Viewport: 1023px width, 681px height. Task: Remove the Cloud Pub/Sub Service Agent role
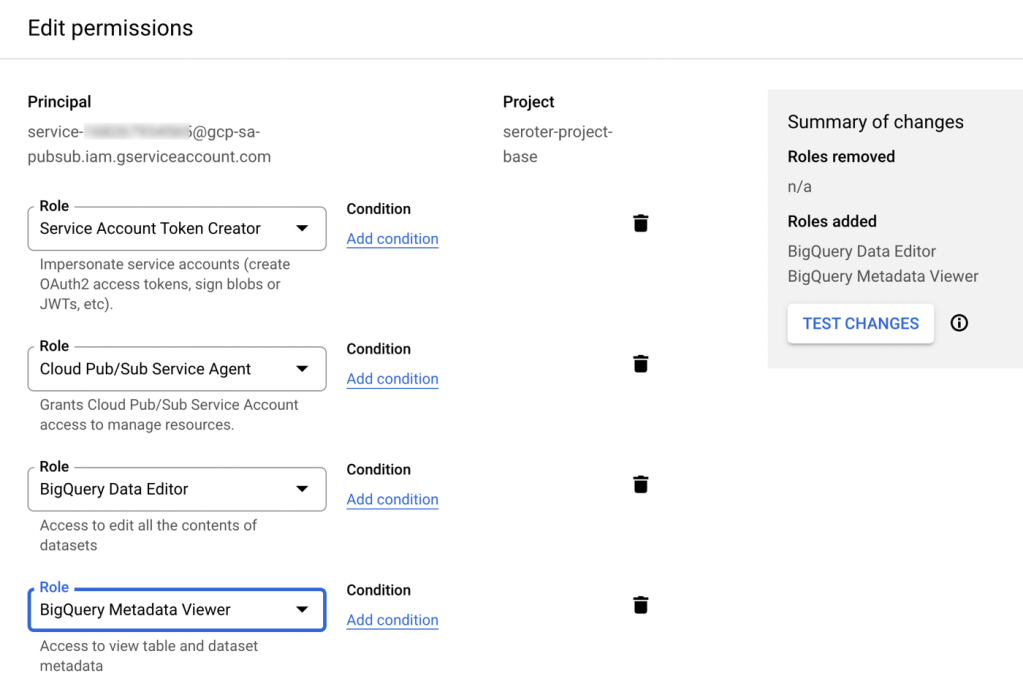click(x=641, y=364)
